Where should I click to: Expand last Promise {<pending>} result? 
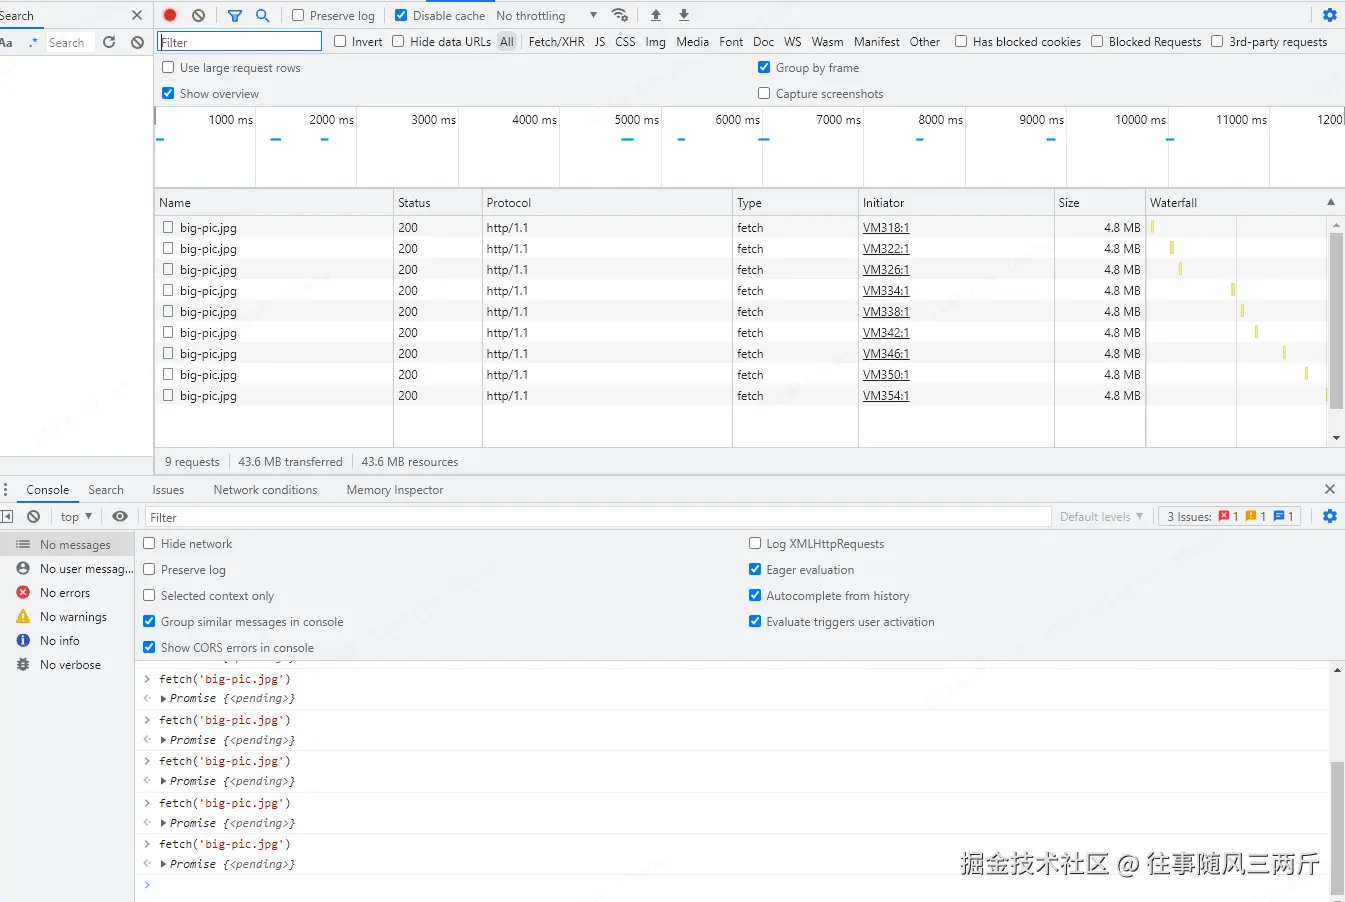pos(163,864)
